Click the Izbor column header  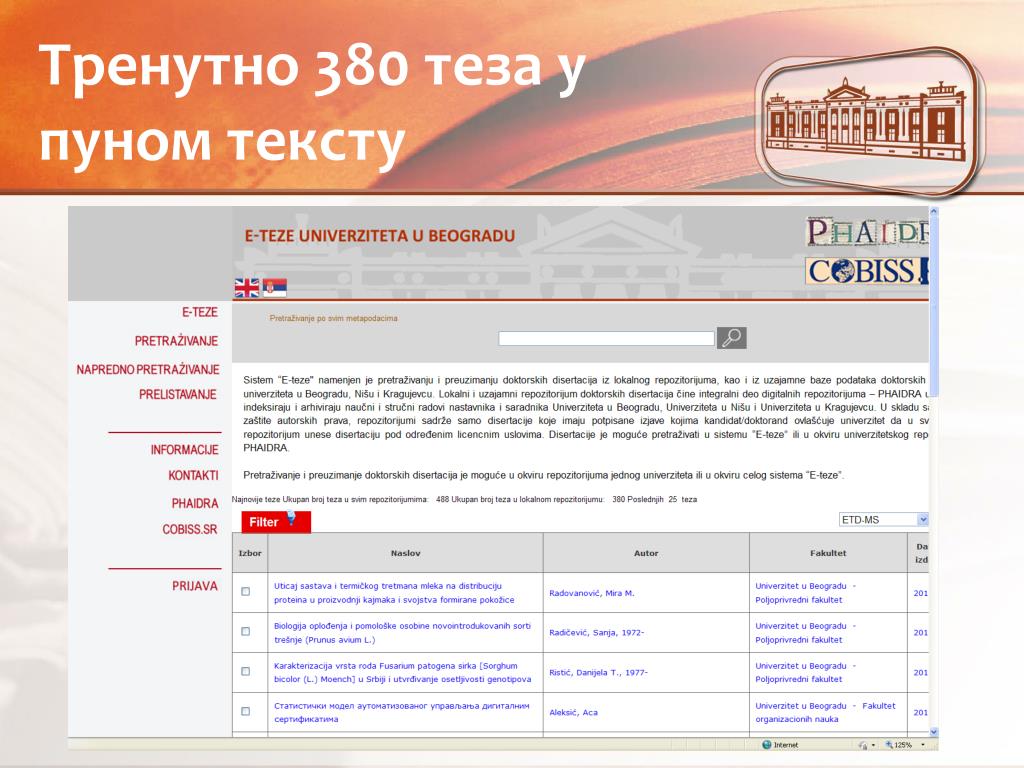(250, 553)
